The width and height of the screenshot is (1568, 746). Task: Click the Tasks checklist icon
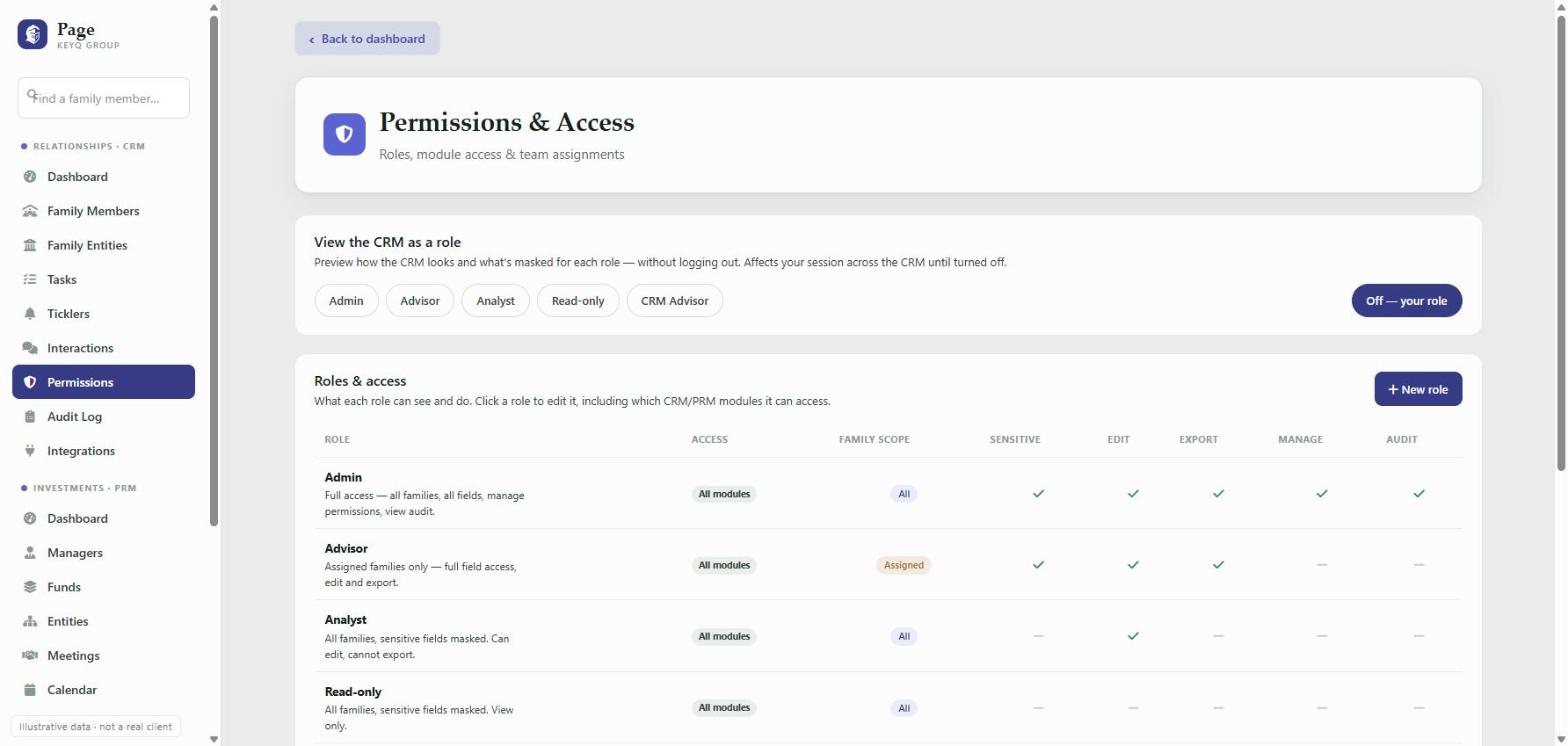point(30,279)
